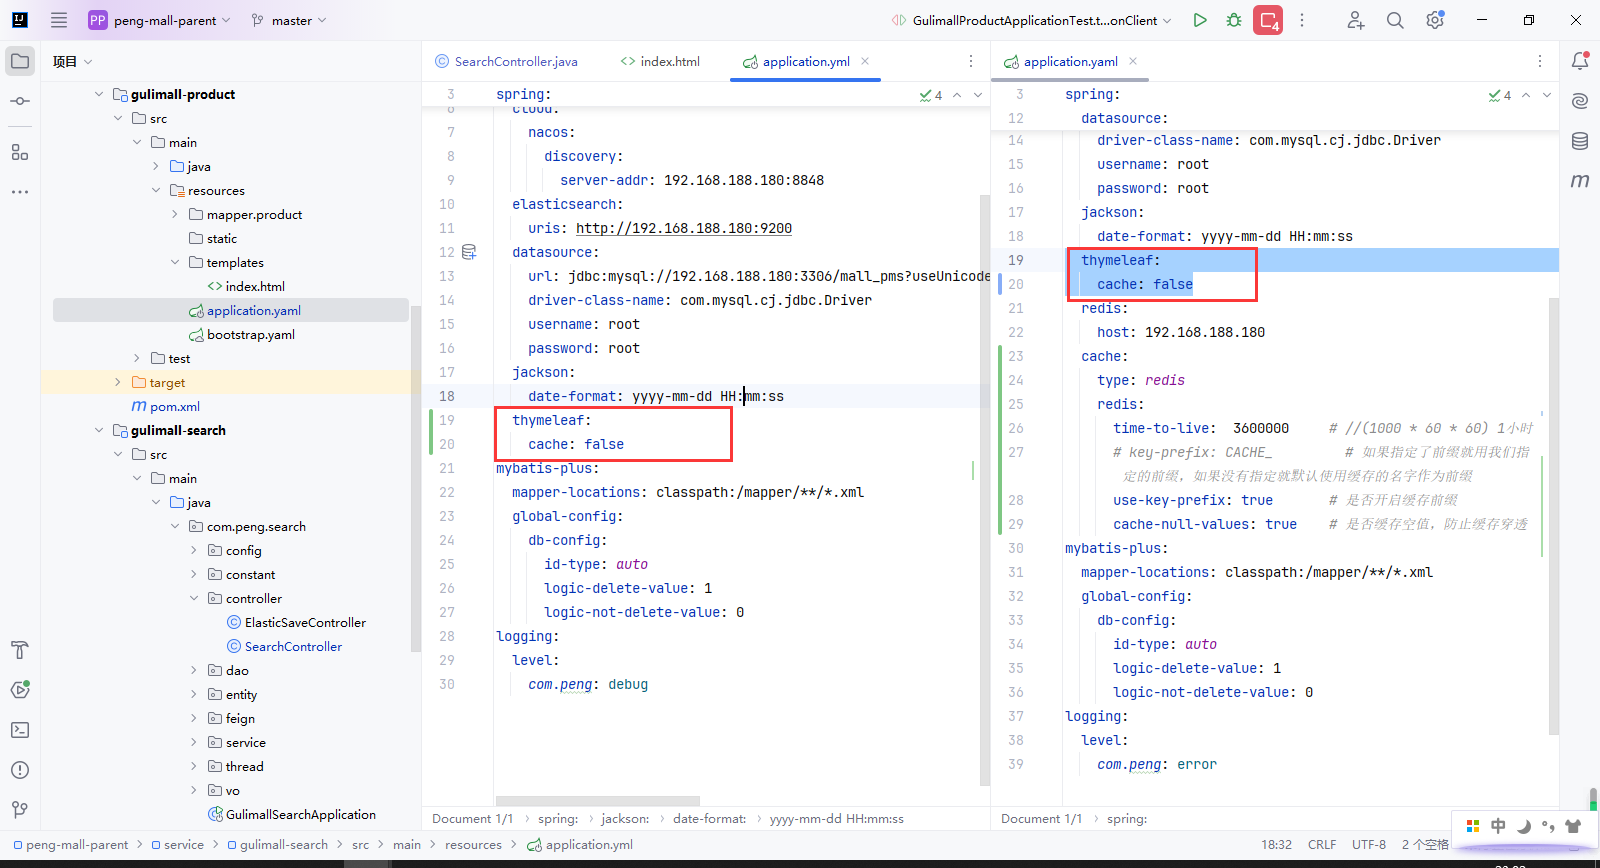
Task: Open the Services tool window icon
Action: click(20, 690)
